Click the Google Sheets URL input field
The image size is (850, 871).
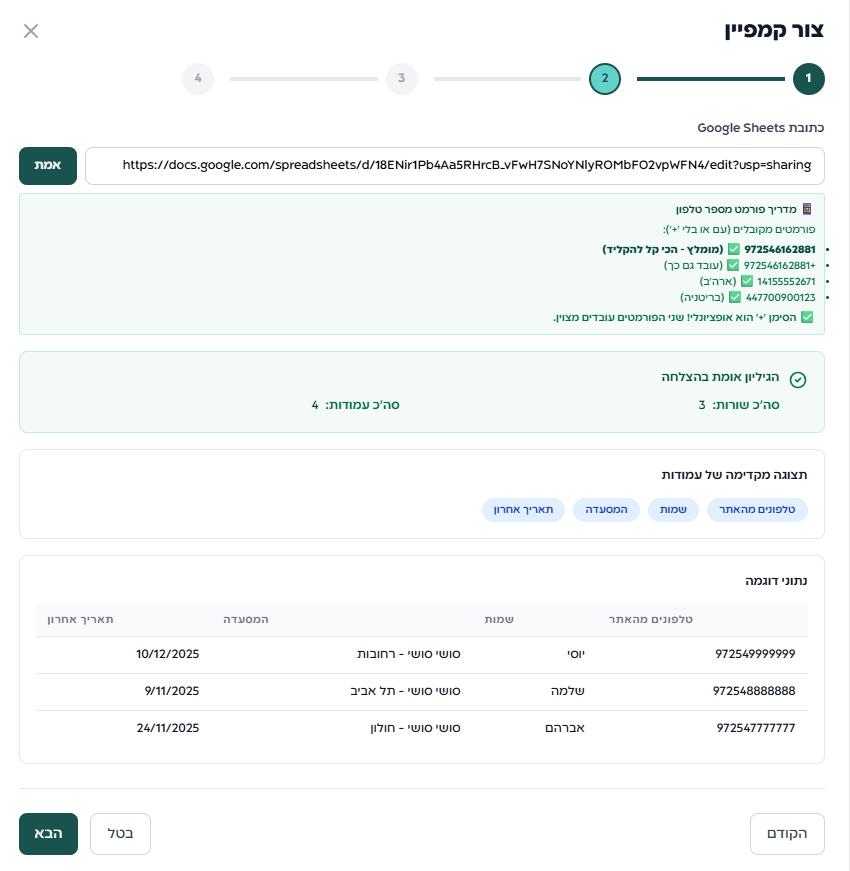(x=455, y=166)
